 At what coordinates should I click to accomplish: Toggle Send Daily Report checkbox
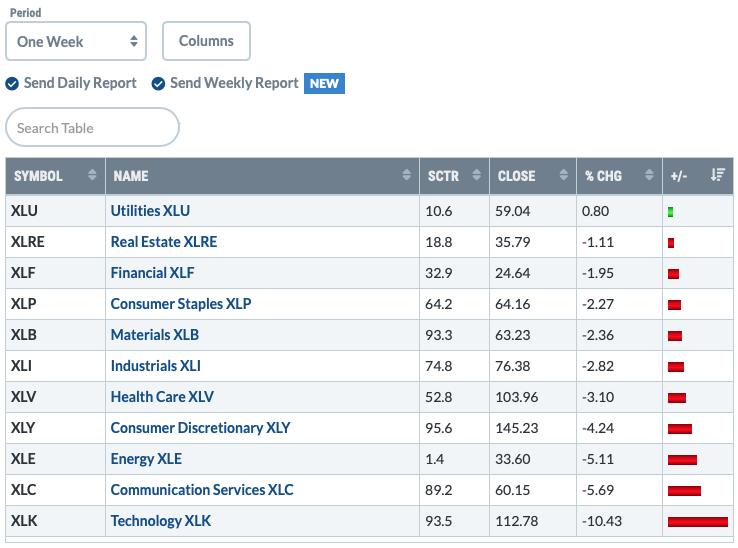[12, 84]
